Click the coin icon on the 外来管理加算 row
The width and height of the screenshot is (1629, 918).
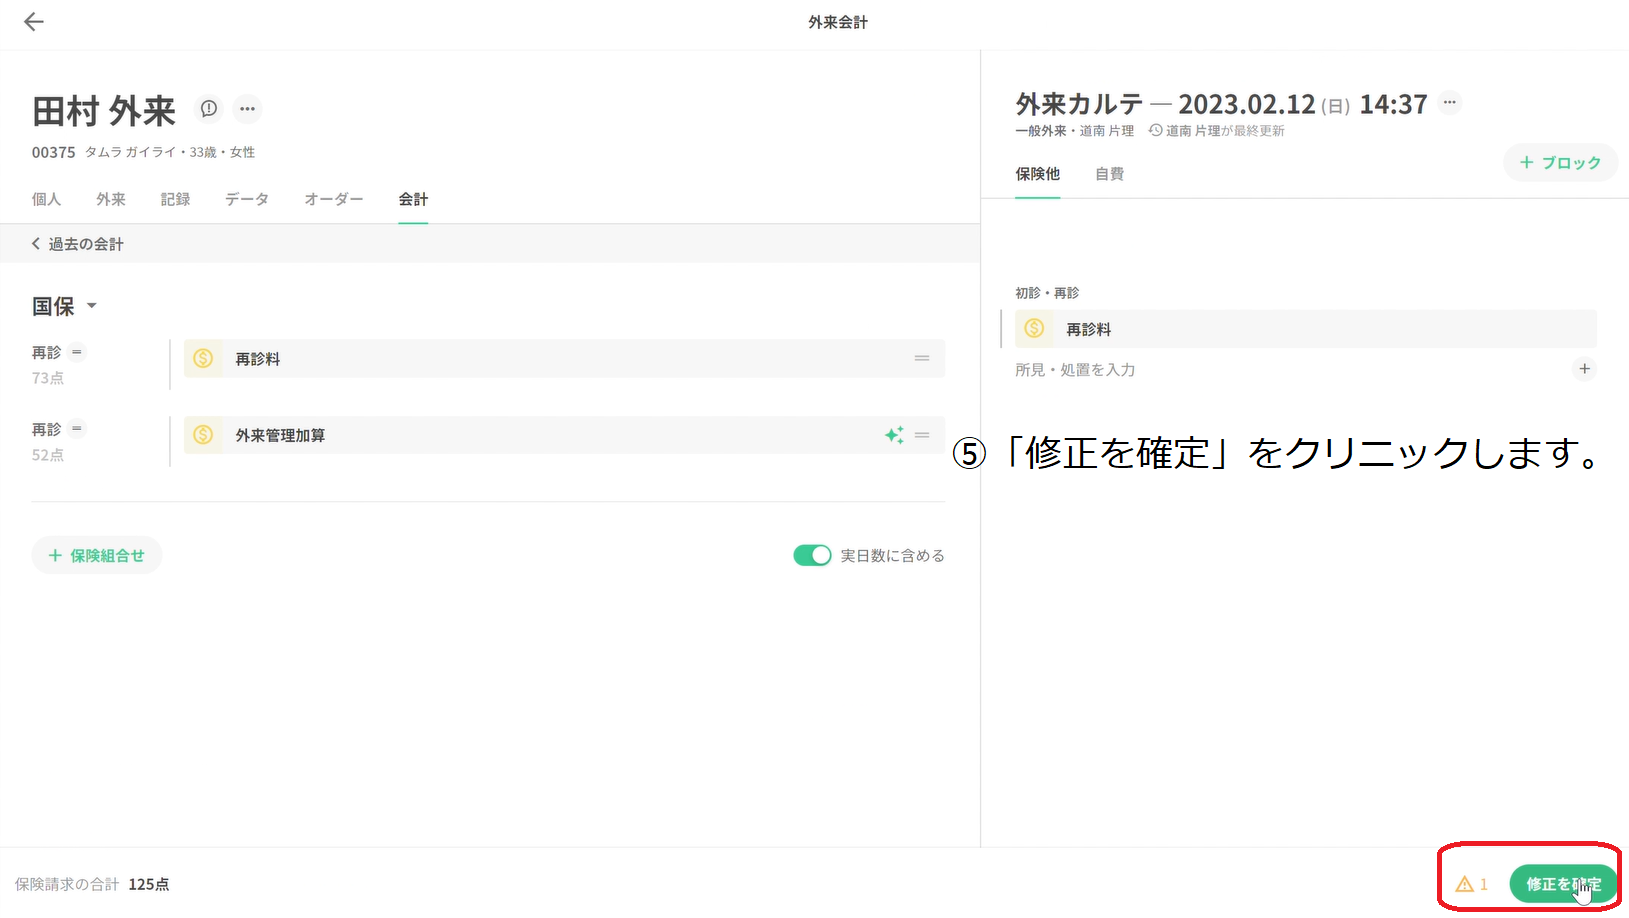click(203, 435)
